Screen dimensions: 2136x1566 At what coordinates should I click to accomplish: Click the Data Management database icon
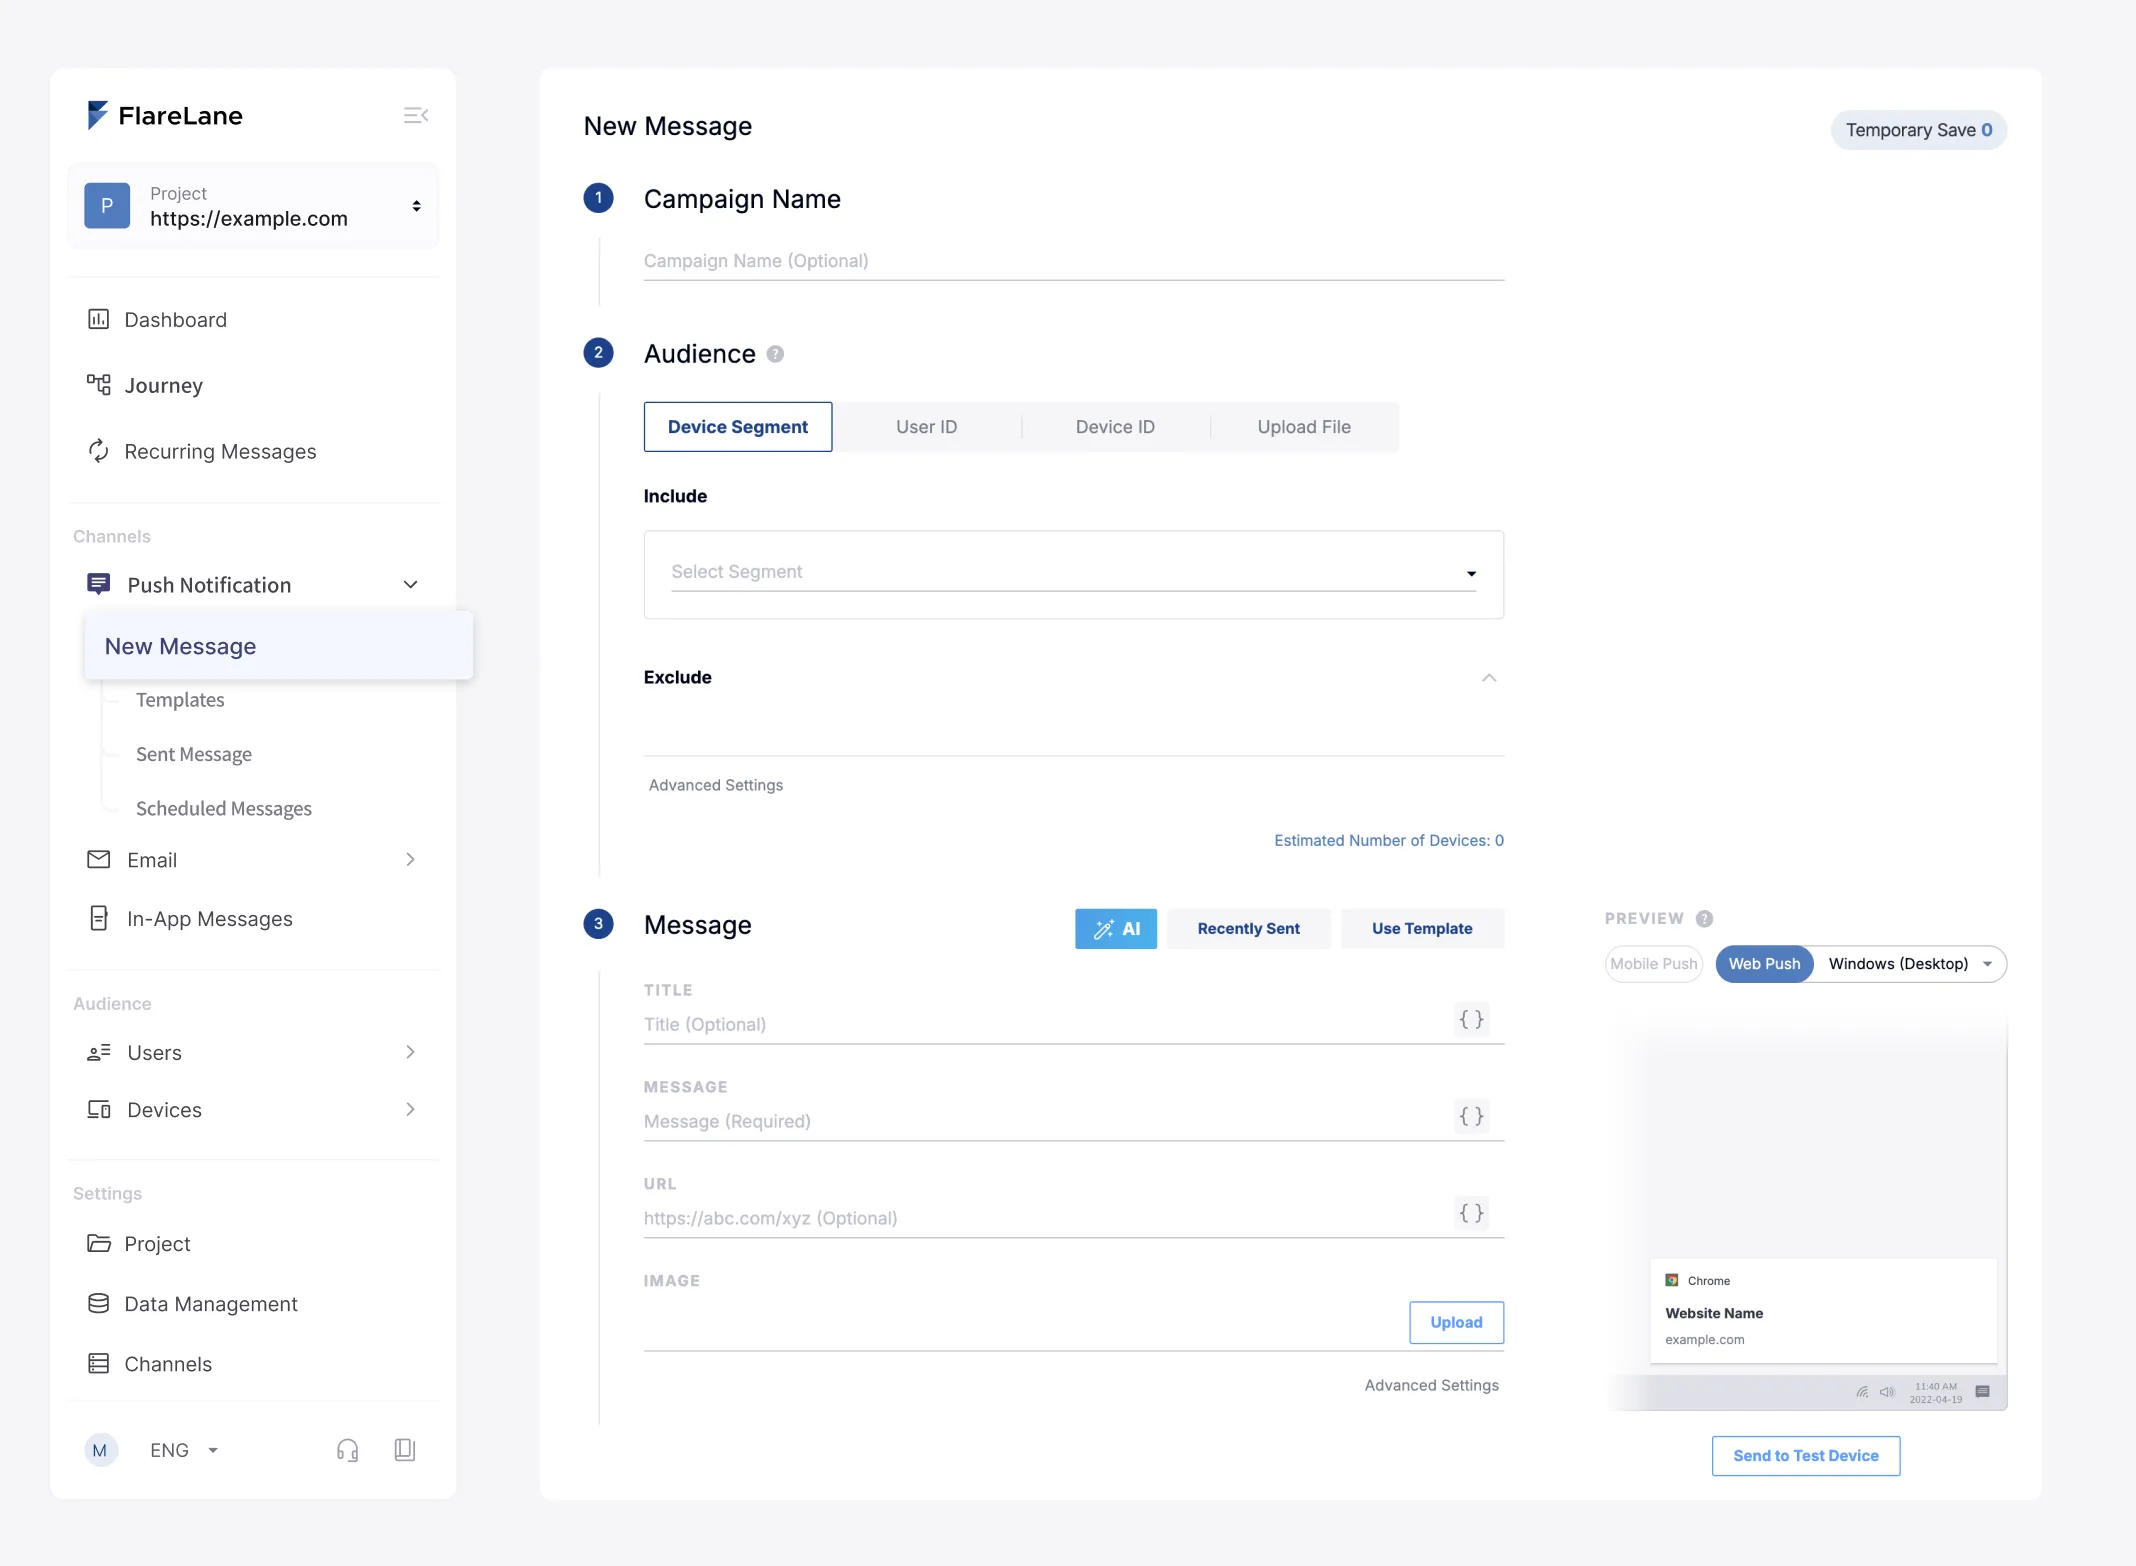[98, 1303]
